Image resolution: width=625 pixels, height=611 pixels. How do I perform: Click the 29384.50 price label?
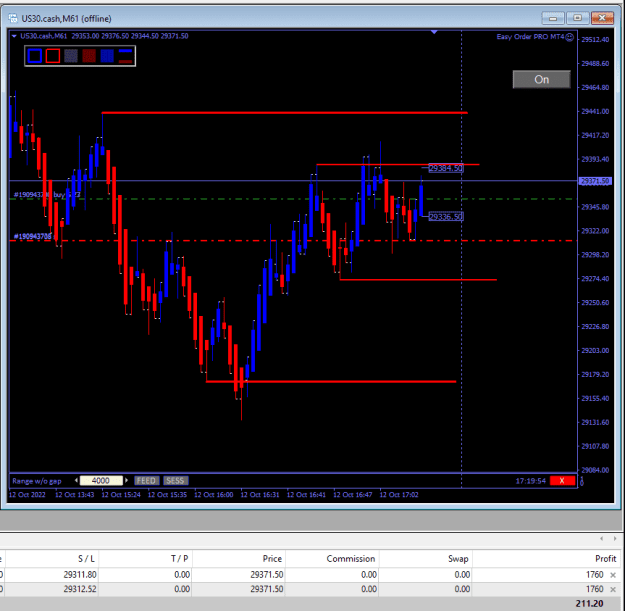click(446, 168)
